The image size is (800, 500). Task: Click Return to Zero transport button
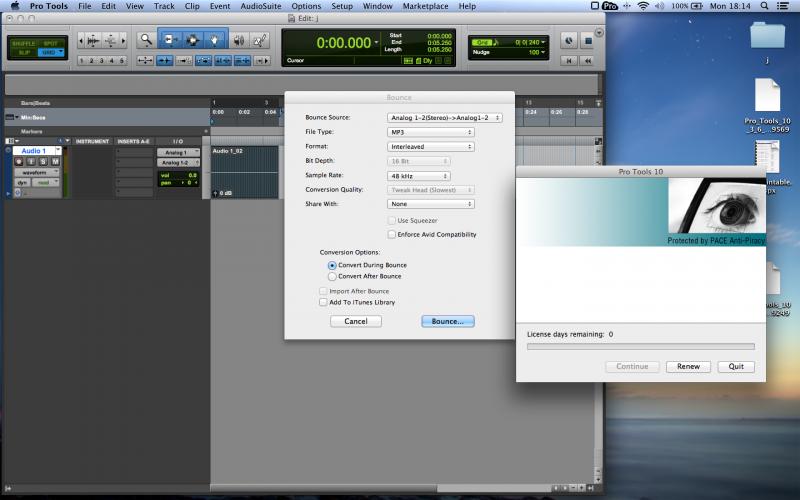pos(568,61)
